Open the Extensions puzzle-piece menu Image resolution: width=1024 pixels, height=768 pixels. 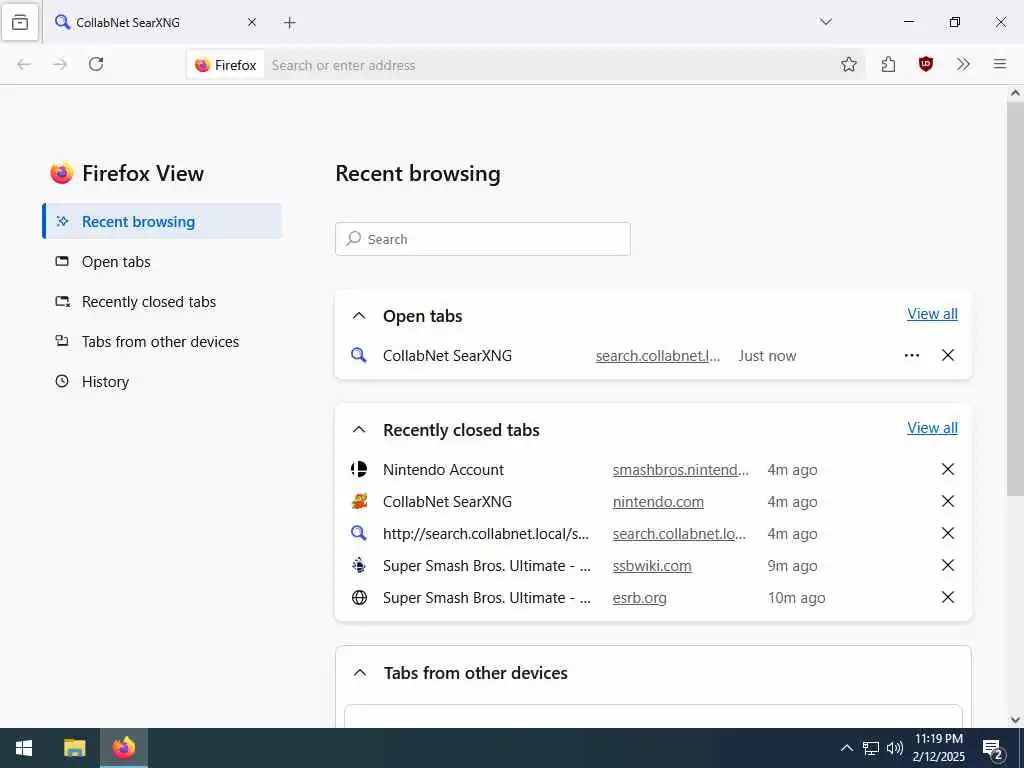(x=888, y=64)
